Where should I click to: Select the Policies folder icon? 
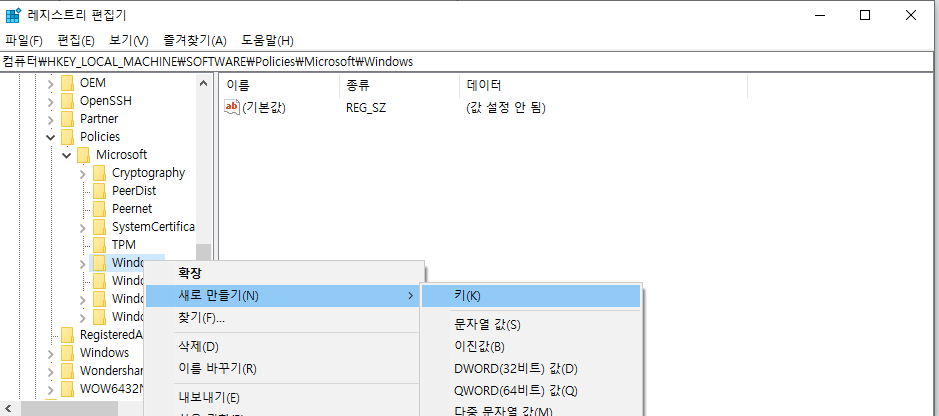(68, 136)
